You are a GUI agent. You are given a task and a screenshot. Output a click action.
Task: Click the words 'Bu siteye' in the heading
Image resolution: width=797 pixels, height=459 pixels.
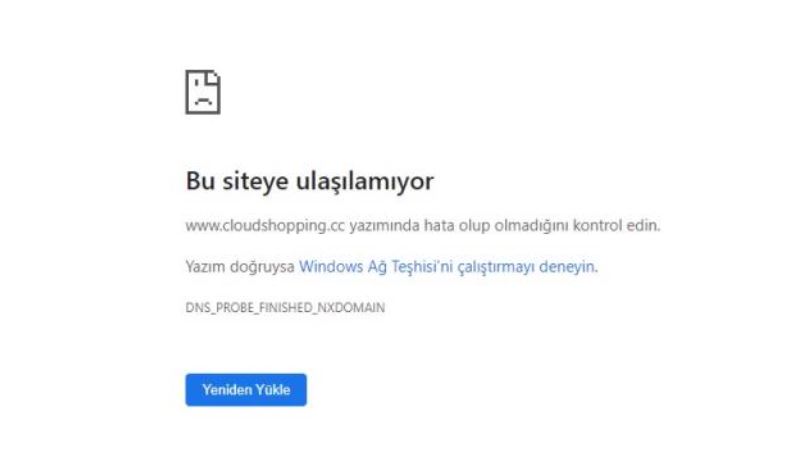(237, 181)
